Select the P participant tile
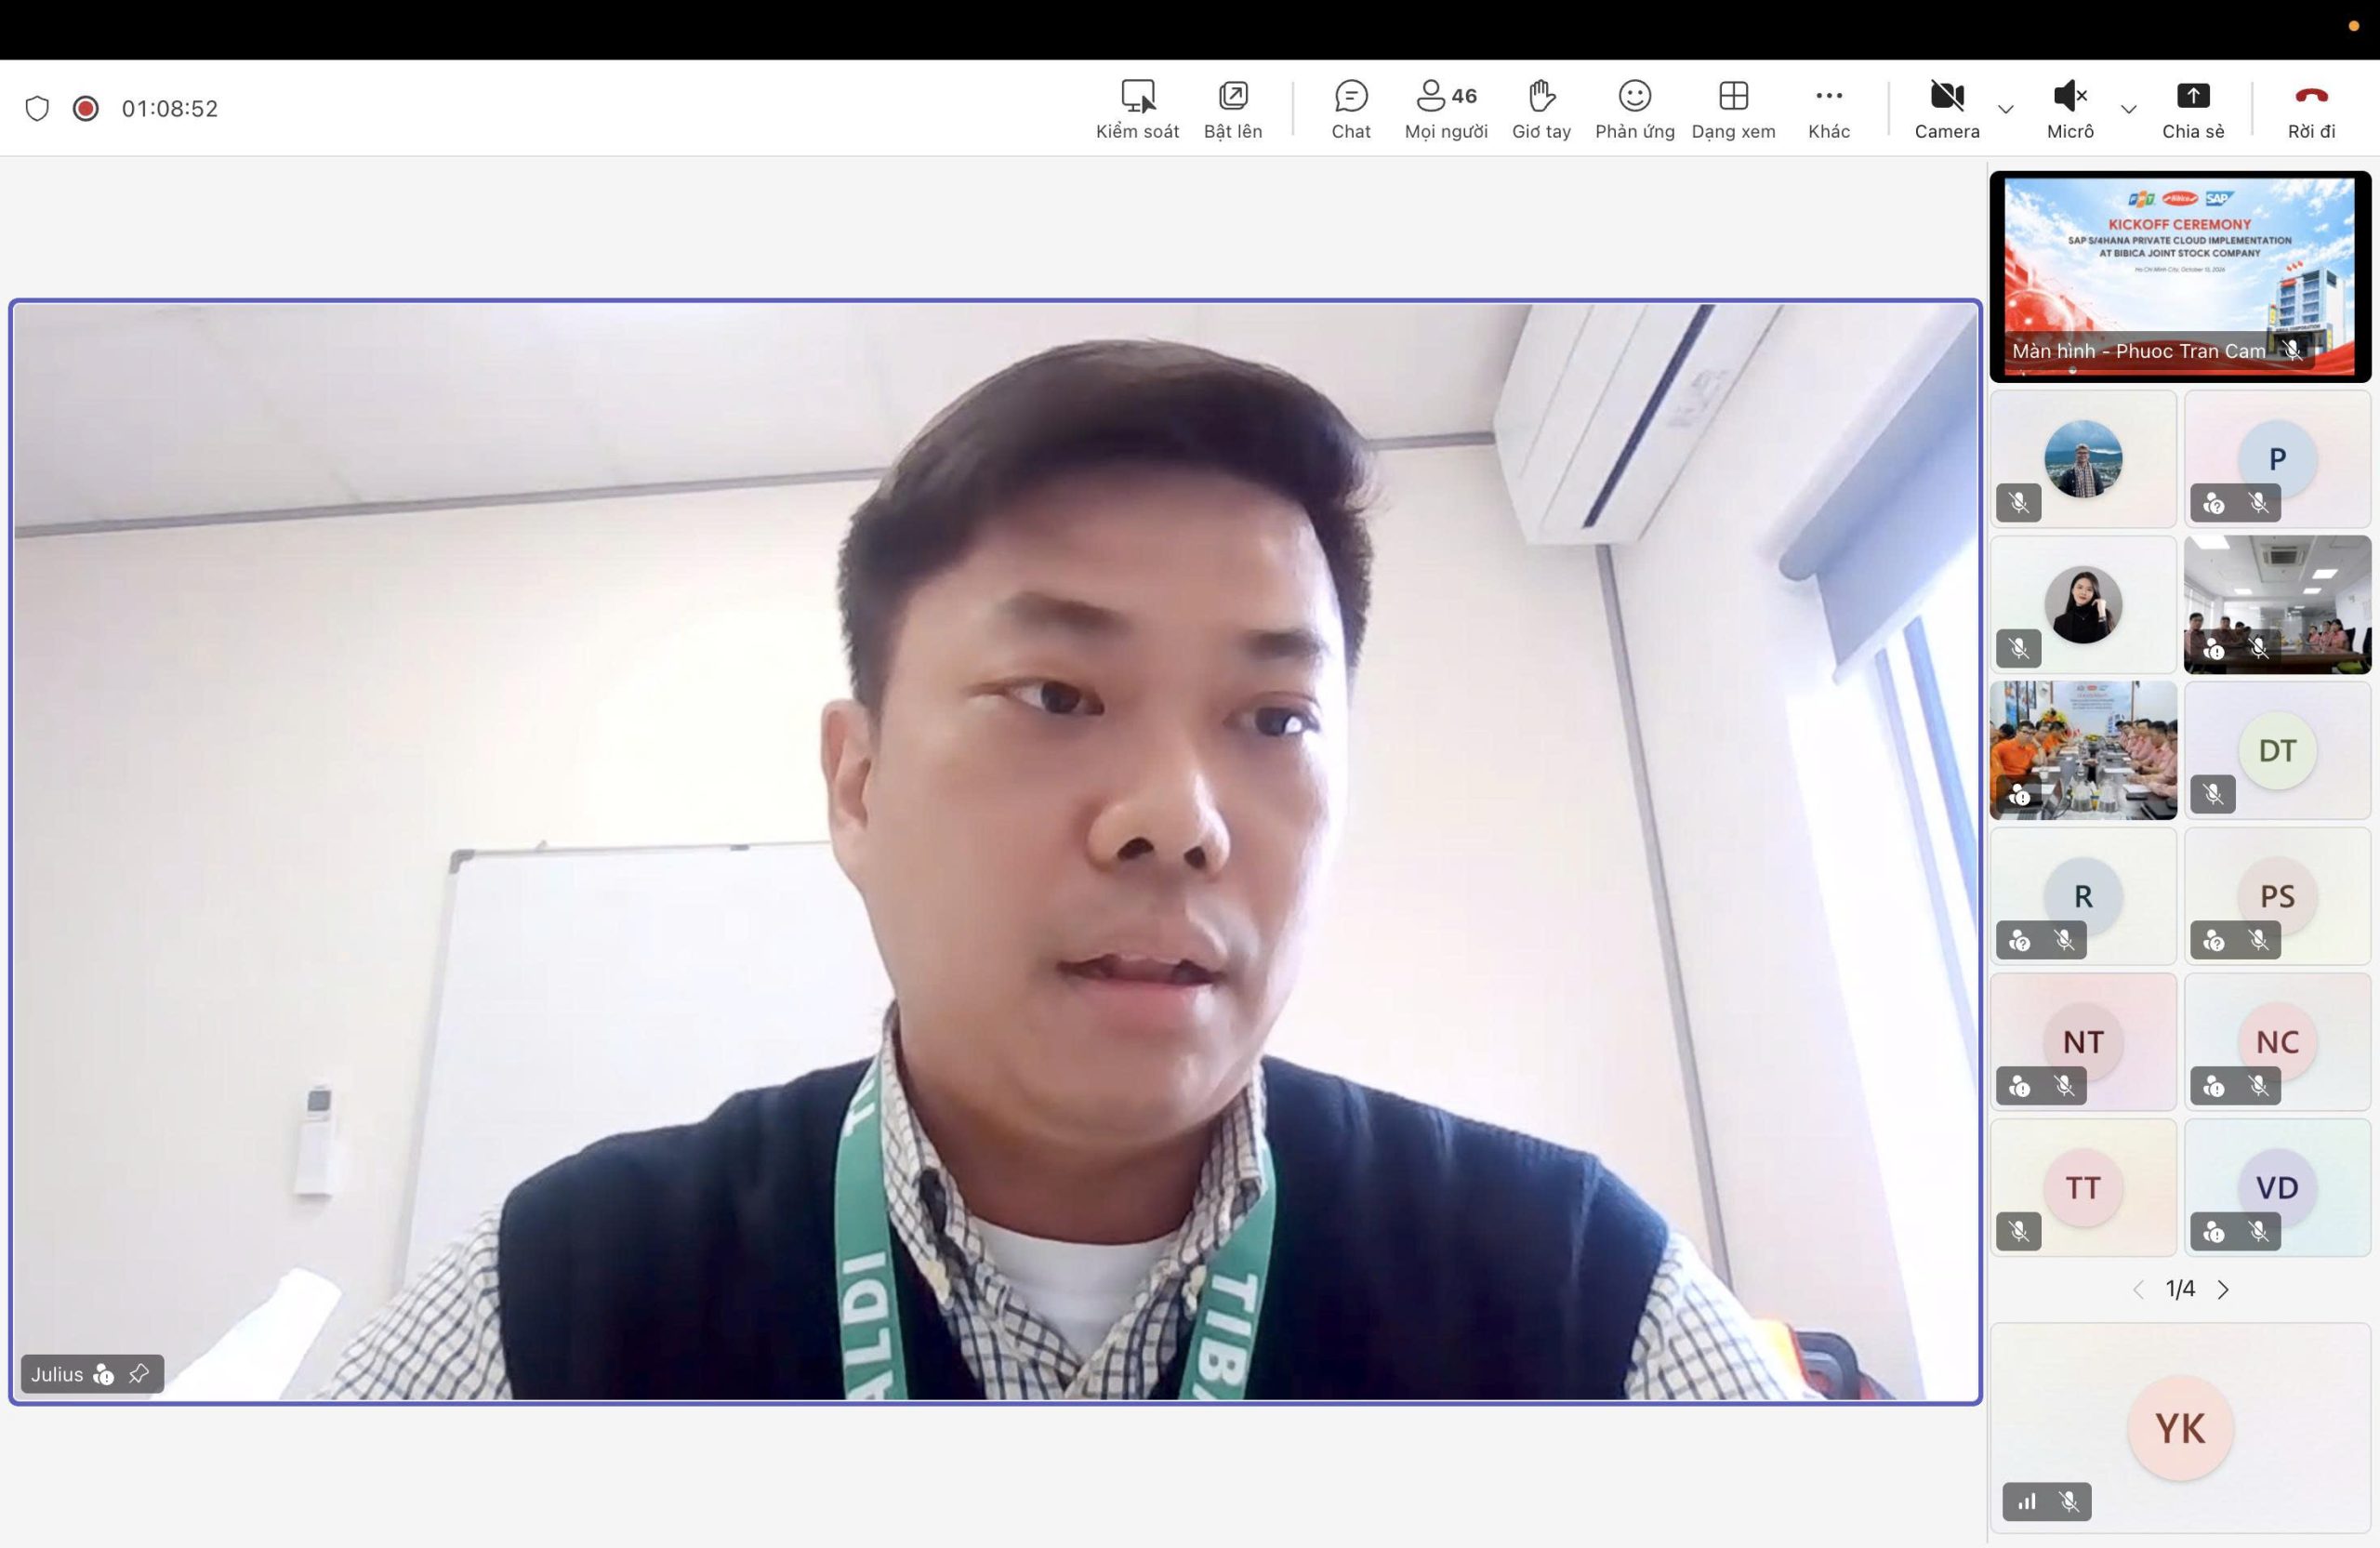 [x=2277, y=459]
